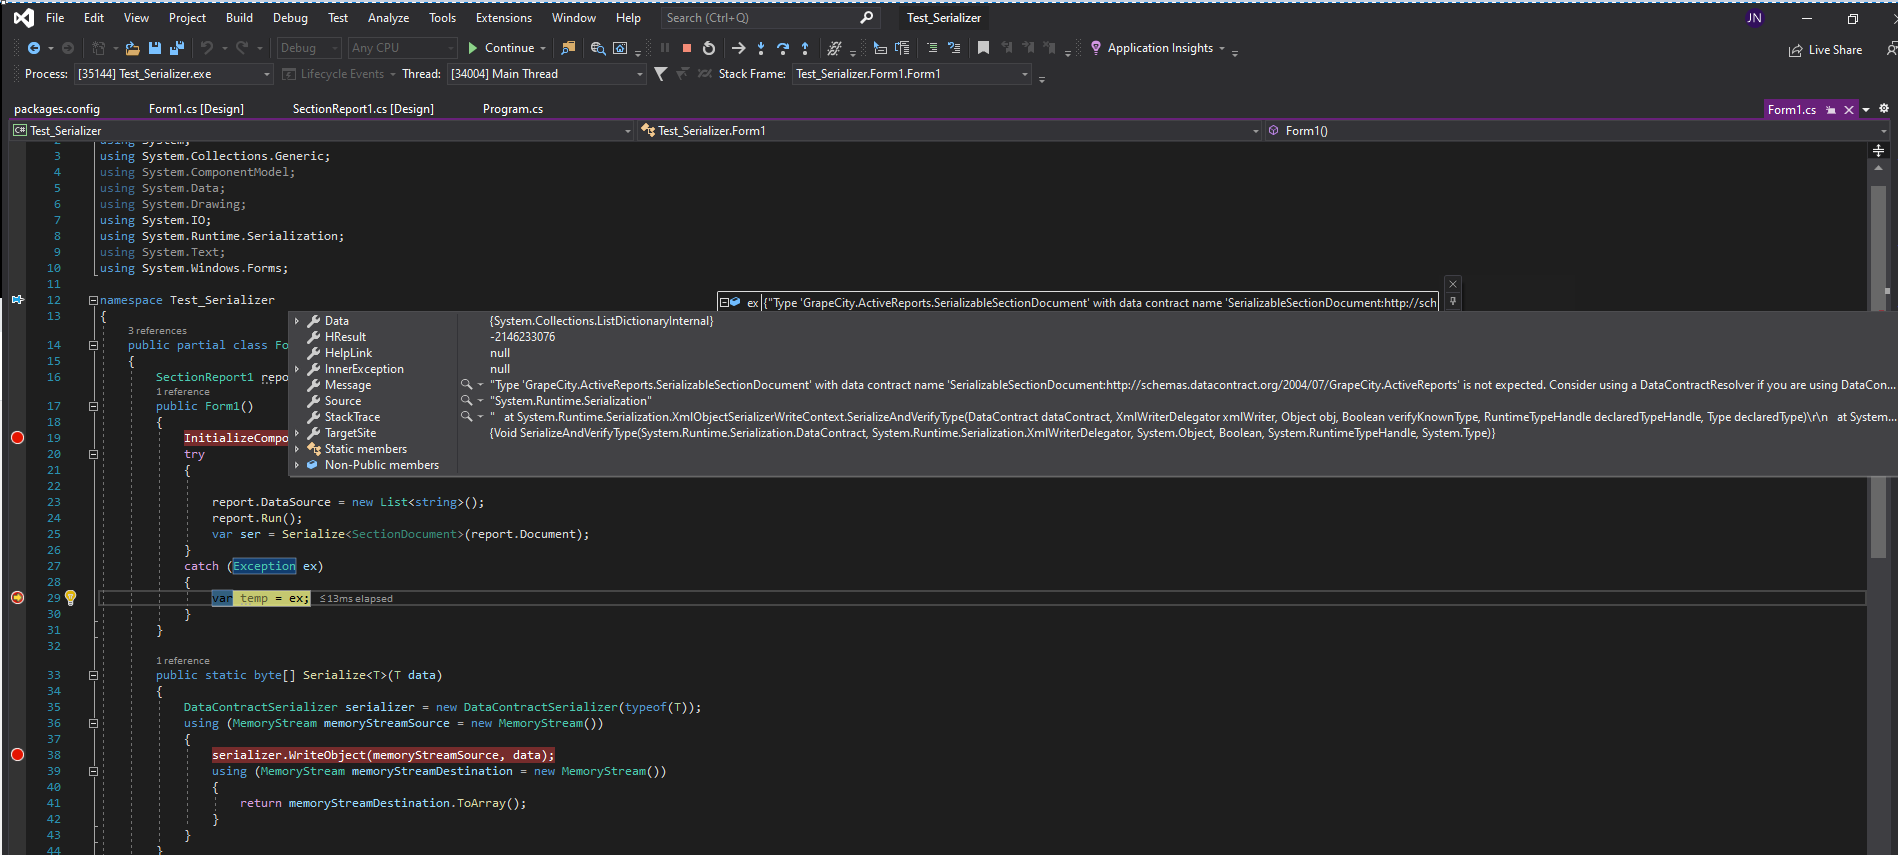1898x856 pixels.
Task: Expand TargetSite in the datatip
Action: [x=297, y=433]
